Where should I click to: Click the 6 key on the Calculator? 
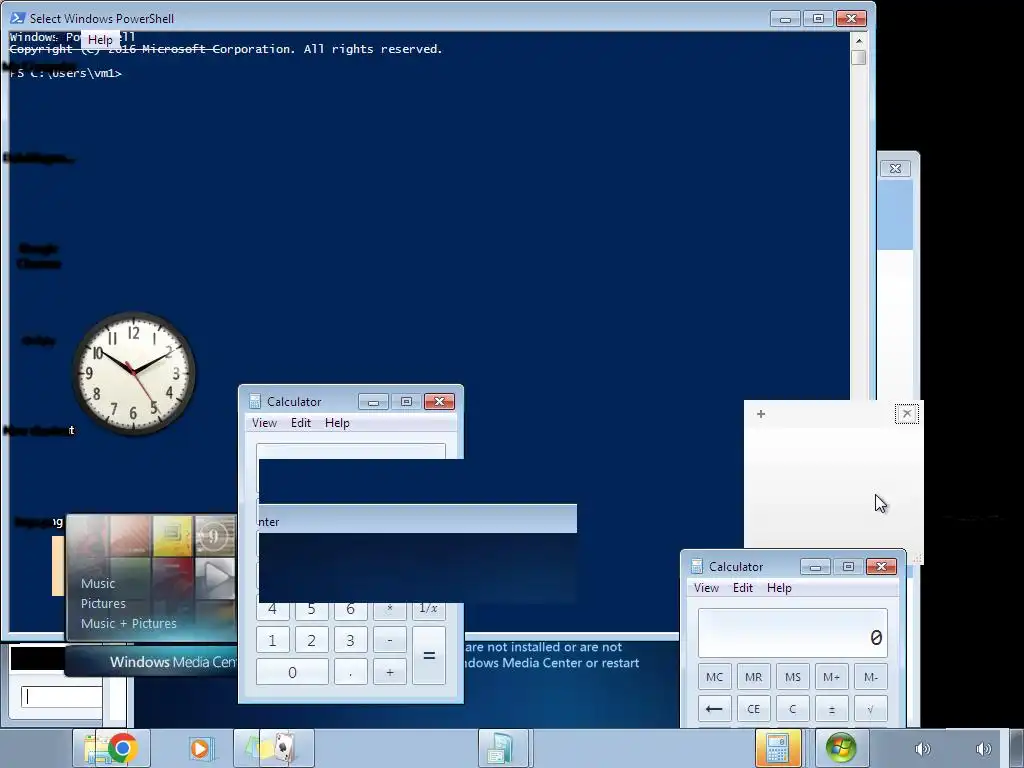pos(350,611)
